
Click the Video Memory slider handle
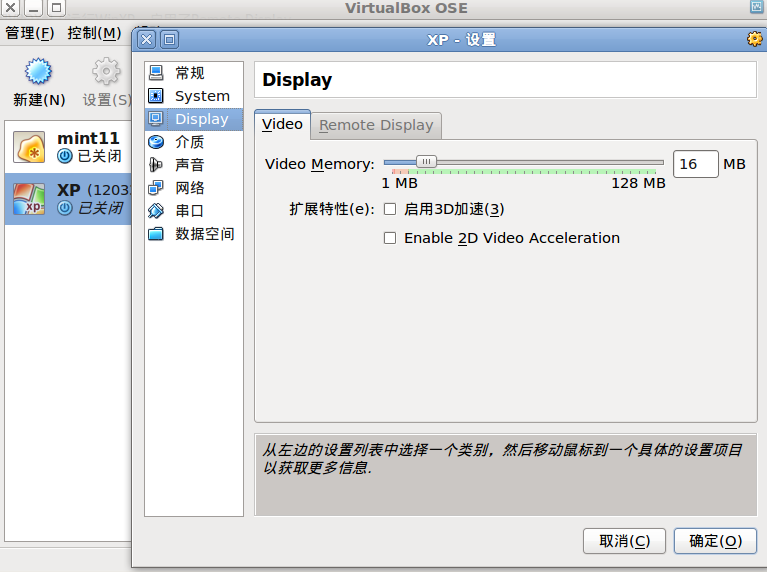point(426,161)
